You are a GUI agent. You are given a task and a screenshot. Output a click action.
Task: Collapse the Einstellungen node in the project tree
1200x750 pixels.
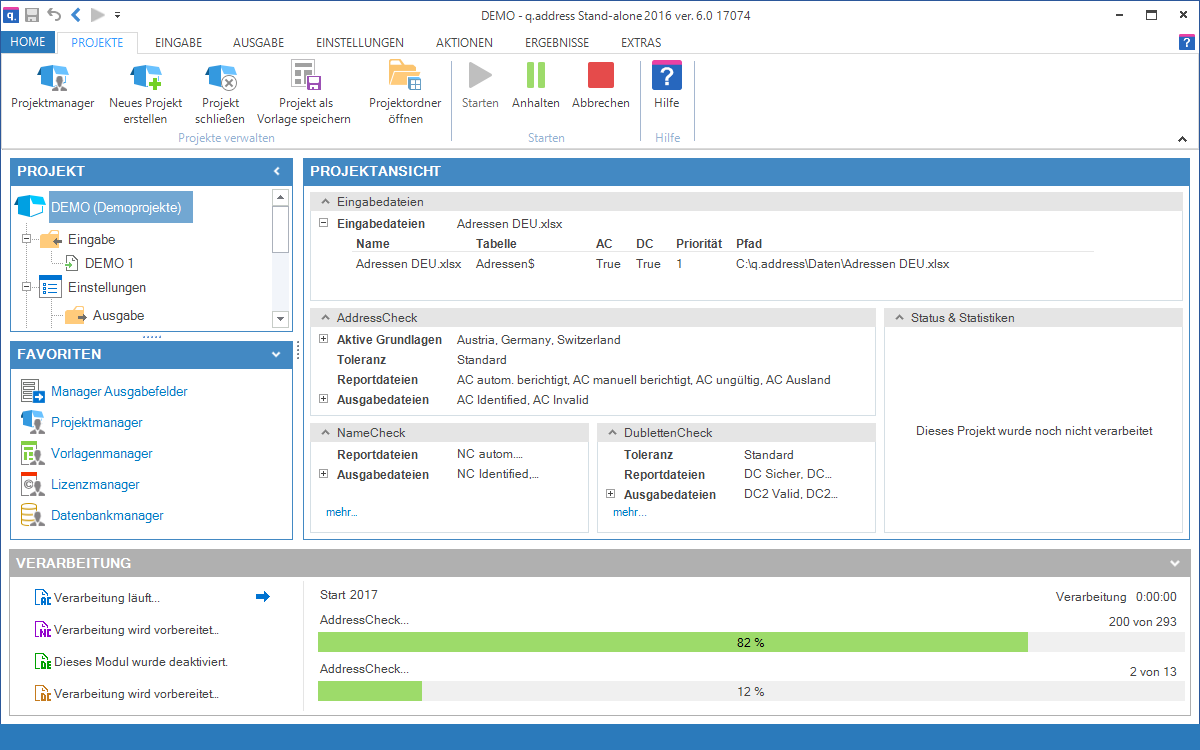click(x=26, y=288)
